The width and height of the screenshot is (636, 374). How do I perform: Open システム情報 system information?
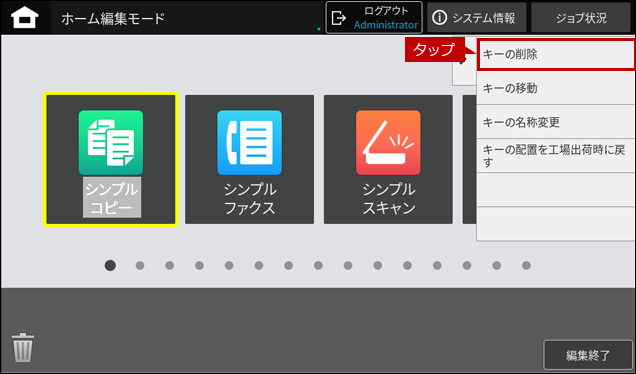click(477, 18)
